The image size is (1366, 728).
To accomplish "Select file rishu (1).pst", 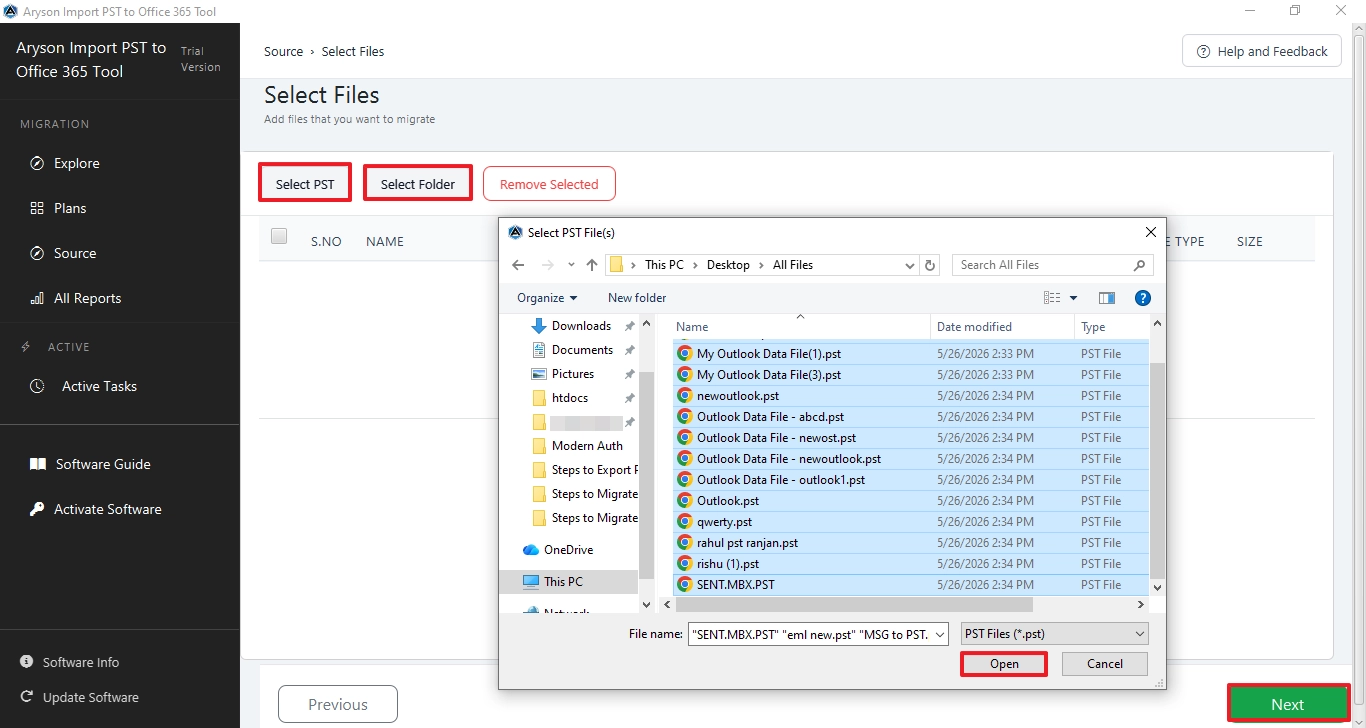I will [x=911, y=564].
